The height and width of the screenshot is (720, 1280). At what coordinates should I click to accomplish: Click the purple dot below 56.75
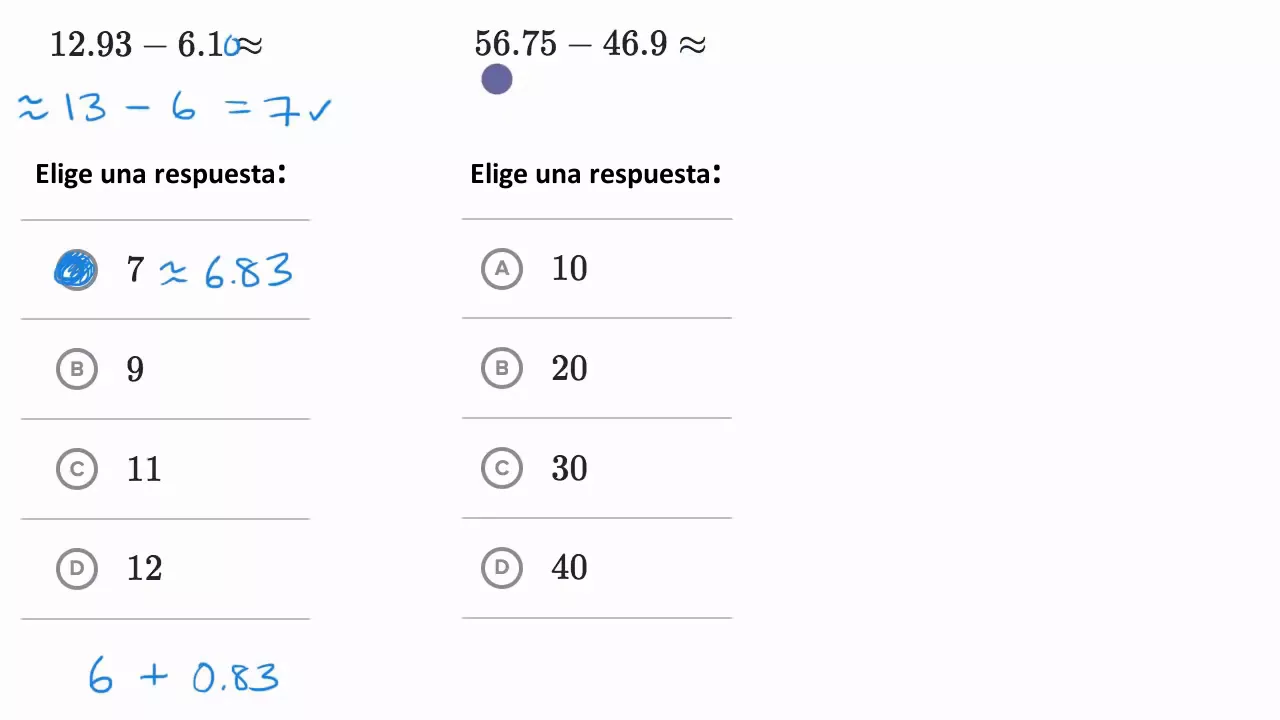(497, 80)
